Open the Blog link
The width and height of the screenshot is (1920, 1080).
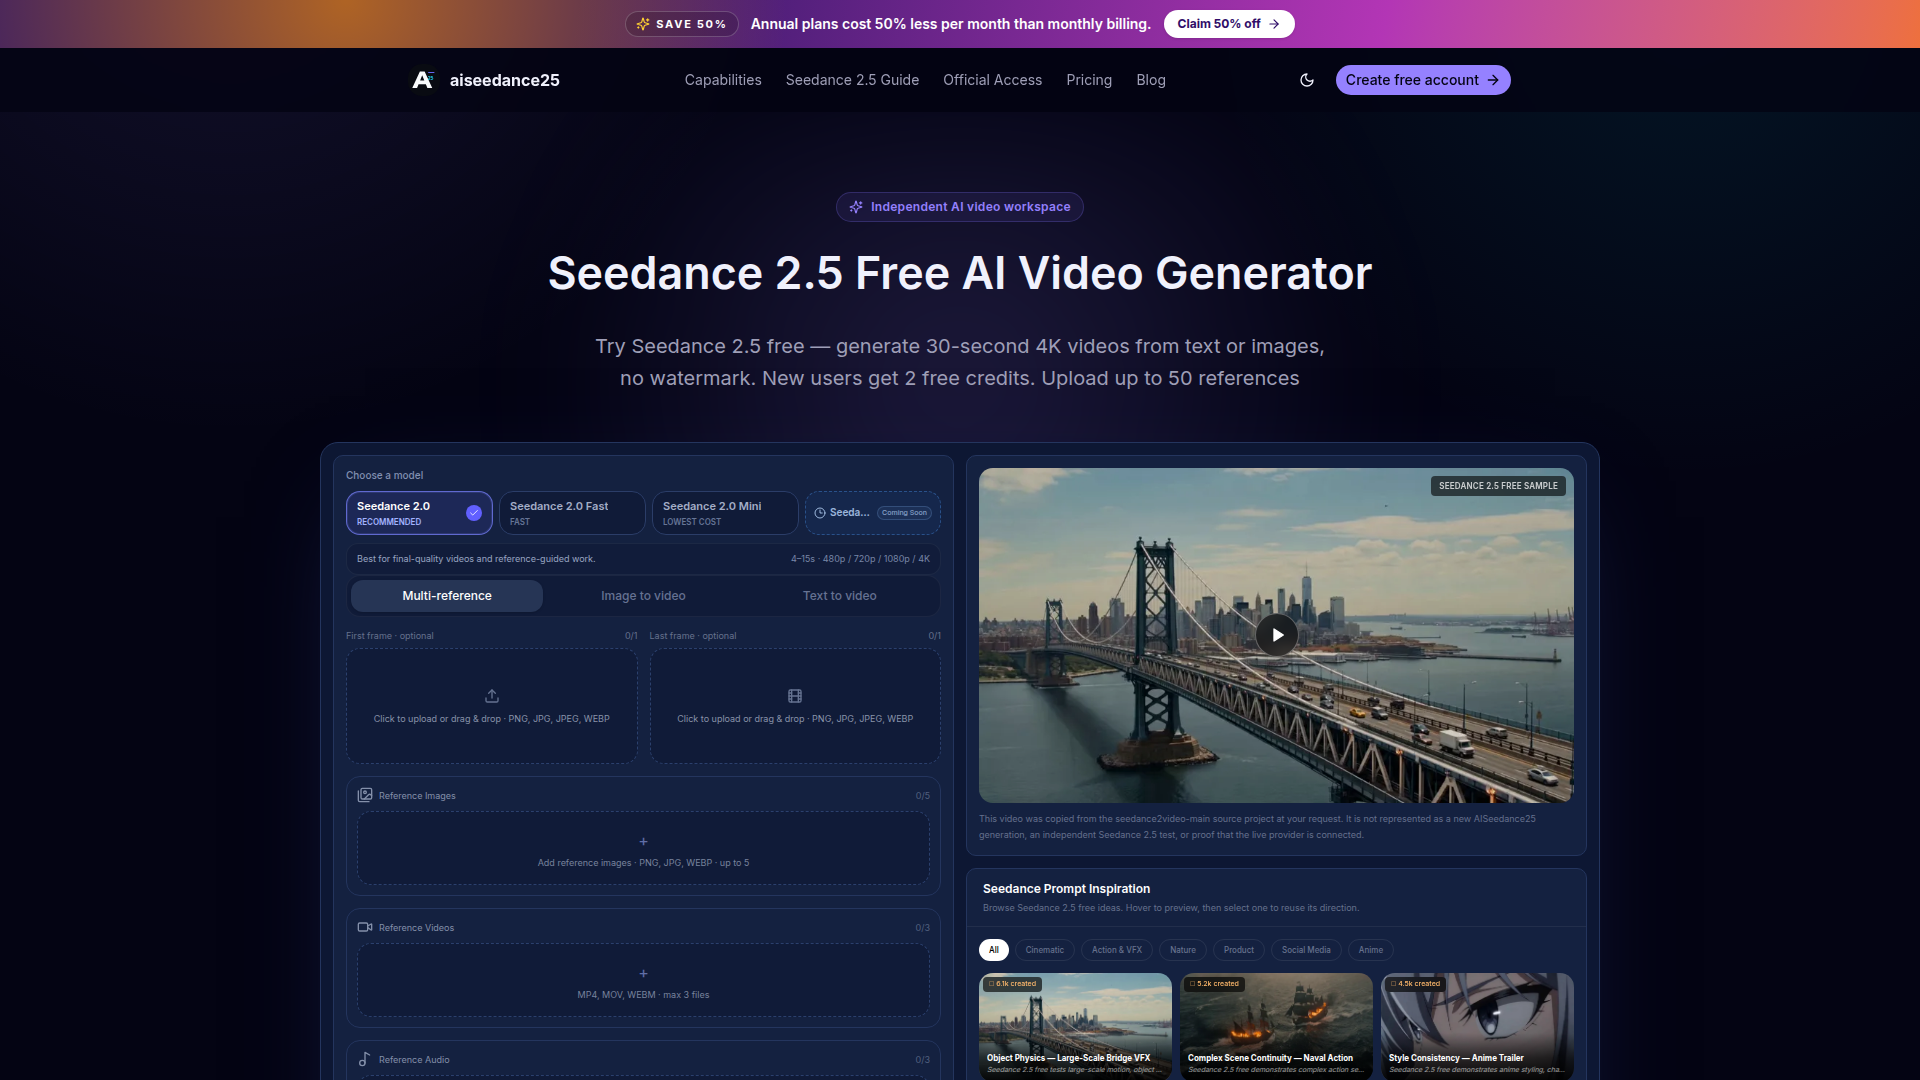click(1151, 80)
